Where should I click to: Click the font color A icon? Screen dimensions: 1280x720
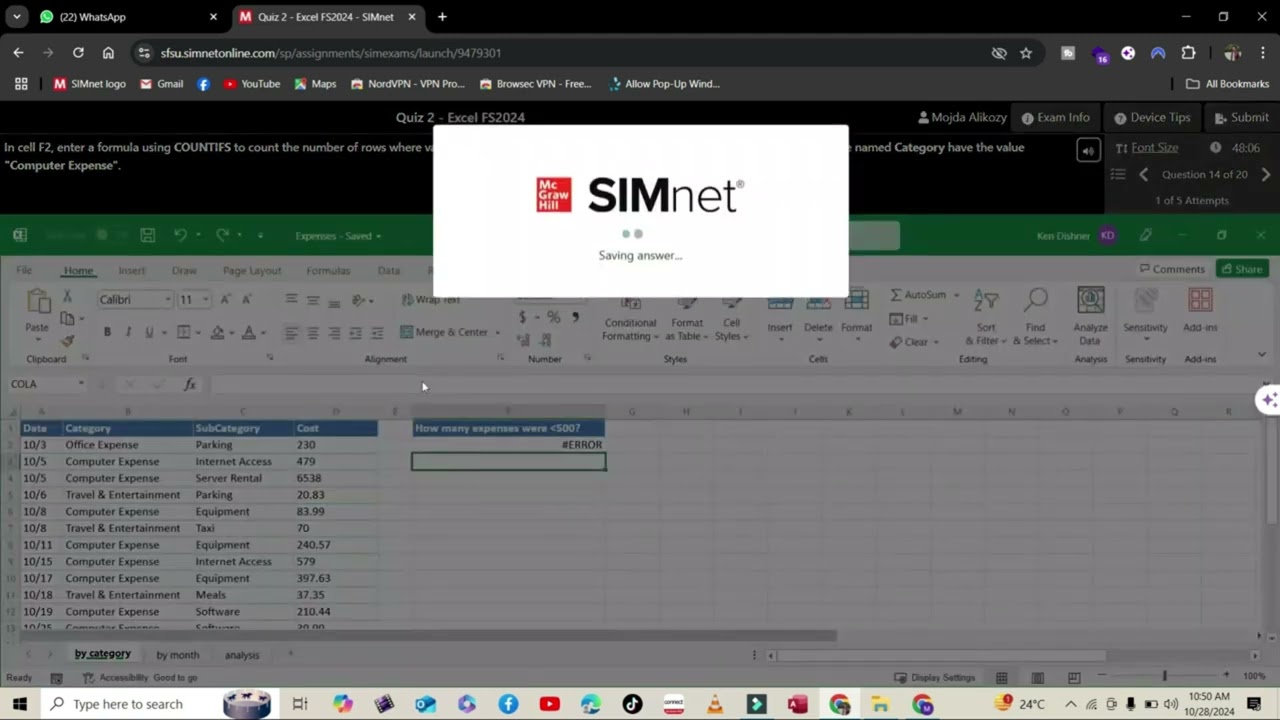(248, 332)
